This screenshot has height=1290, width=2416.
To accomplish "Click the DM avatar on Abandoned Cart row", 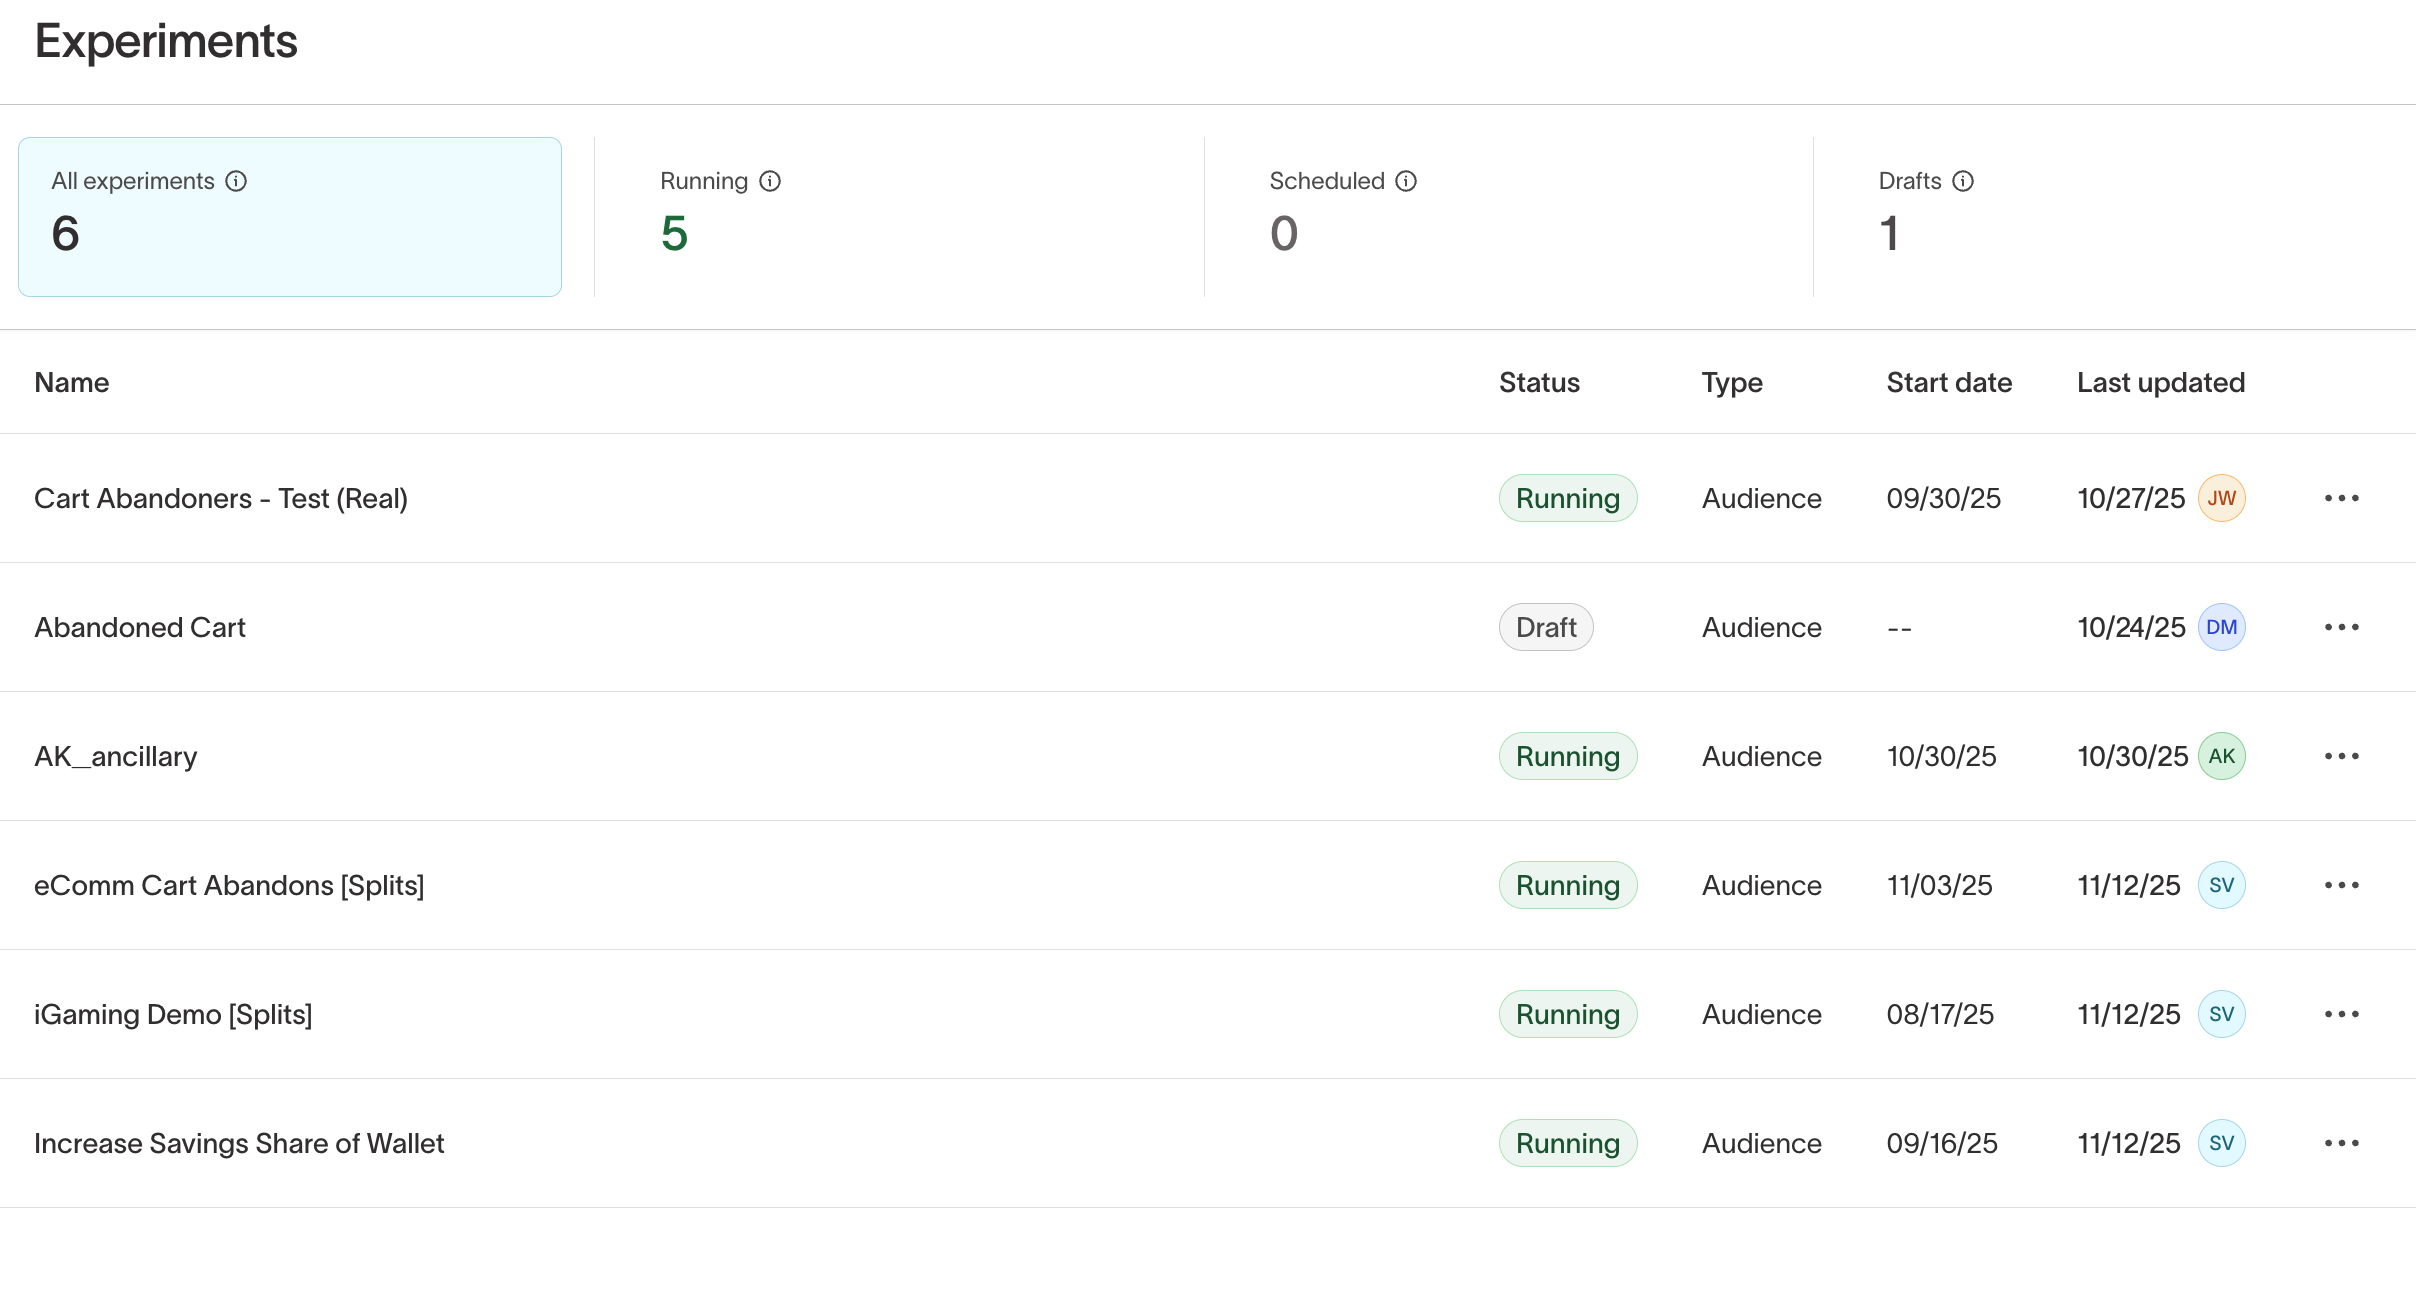I will click(x=2222, y=627).
